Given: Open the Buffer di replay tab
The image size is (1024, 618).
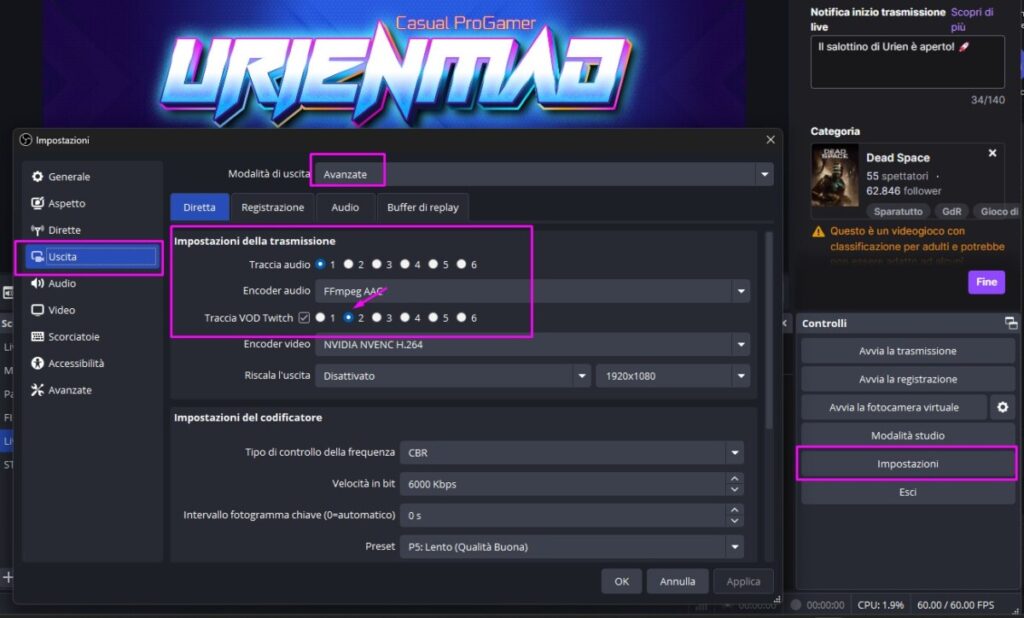Looking at the screenshot, I should [x=423, y=207].
